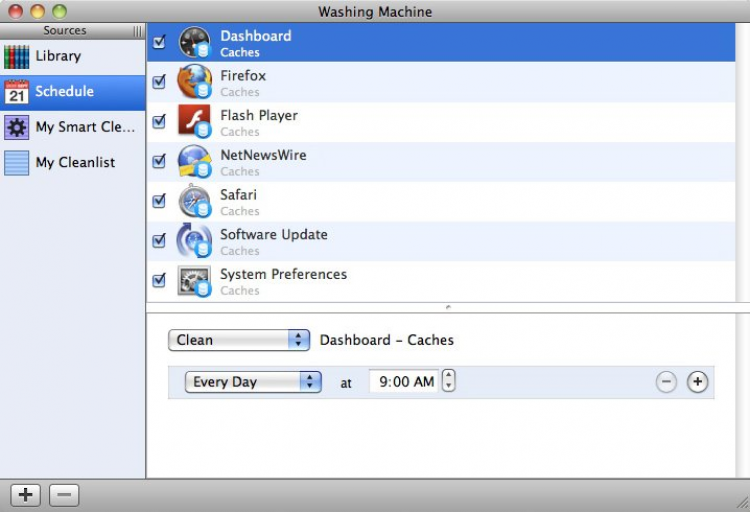This screenshot has width=750, height=512.
Task: Click the Dashboard app icon
Action: click(194, 42)
